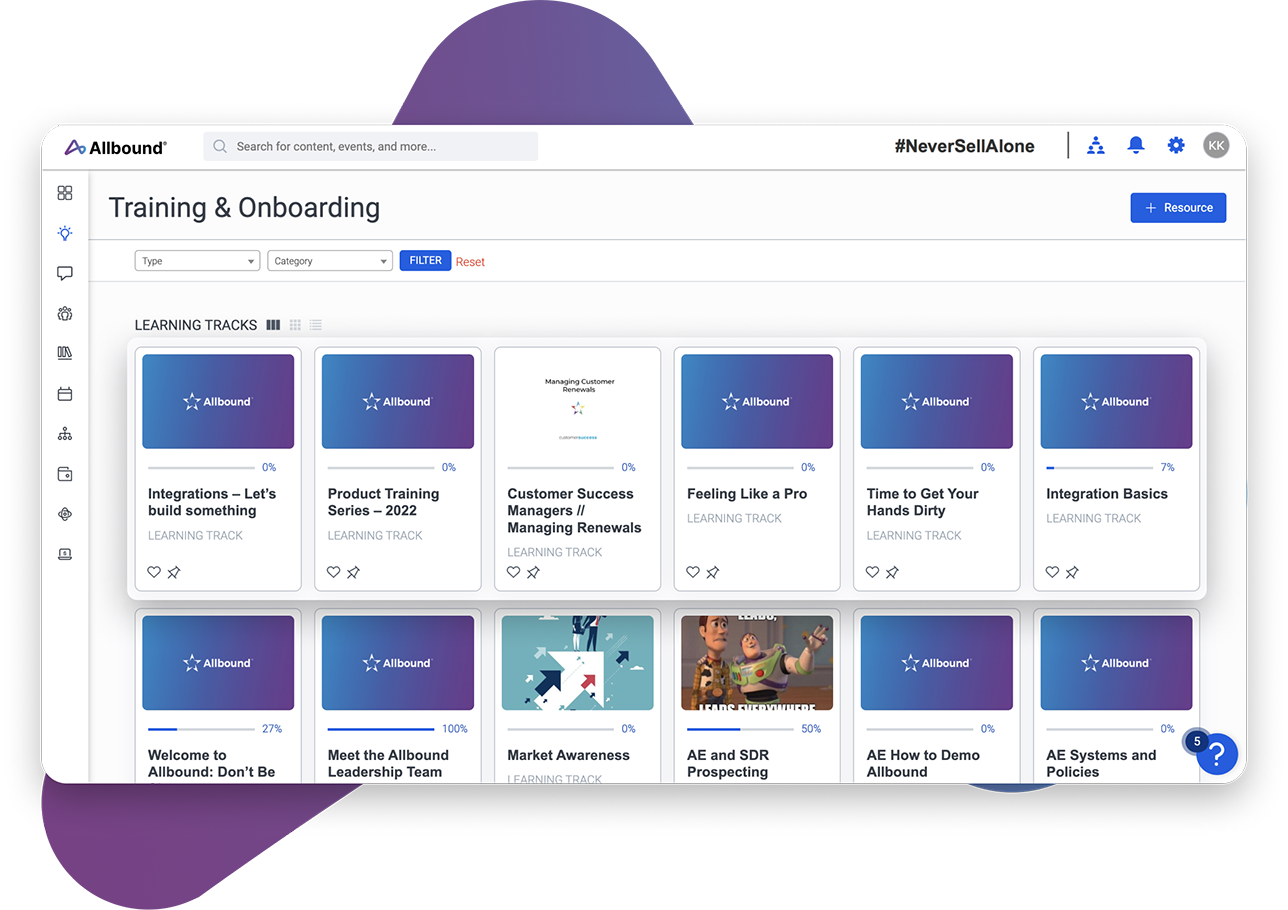Image resolution: width=1288 pixels, height=910 pixels.
Task: Click the blue FILTER button
Action: click(x=424, y=260)
